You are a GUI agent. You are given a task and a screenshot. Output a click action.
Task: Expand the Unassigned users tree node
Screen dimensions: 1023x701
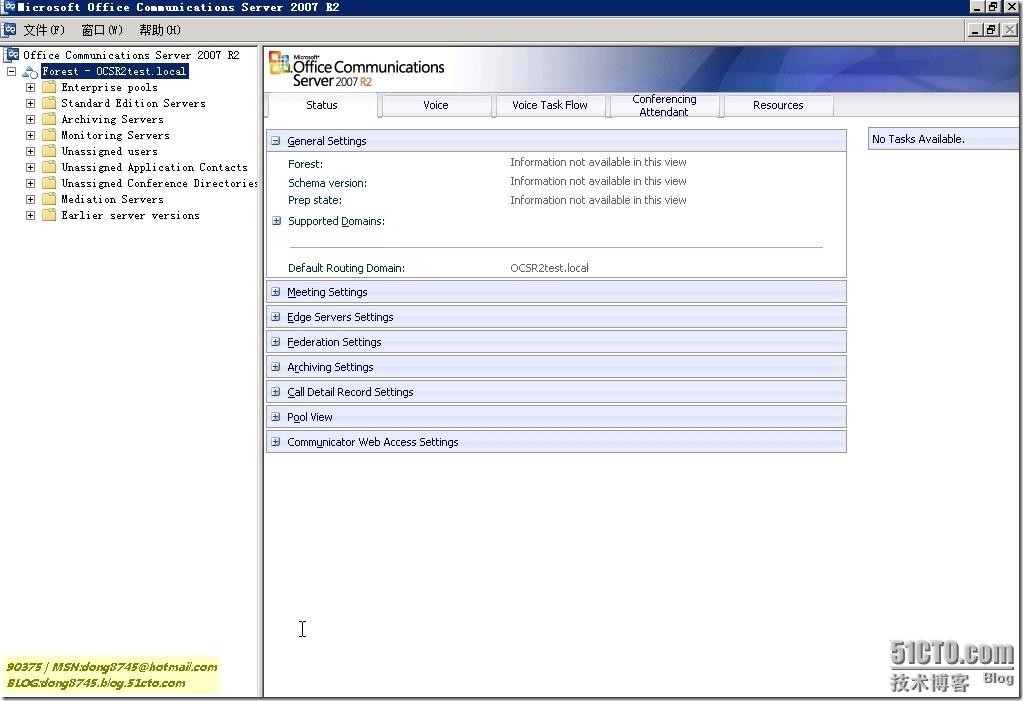coord(30,151)
